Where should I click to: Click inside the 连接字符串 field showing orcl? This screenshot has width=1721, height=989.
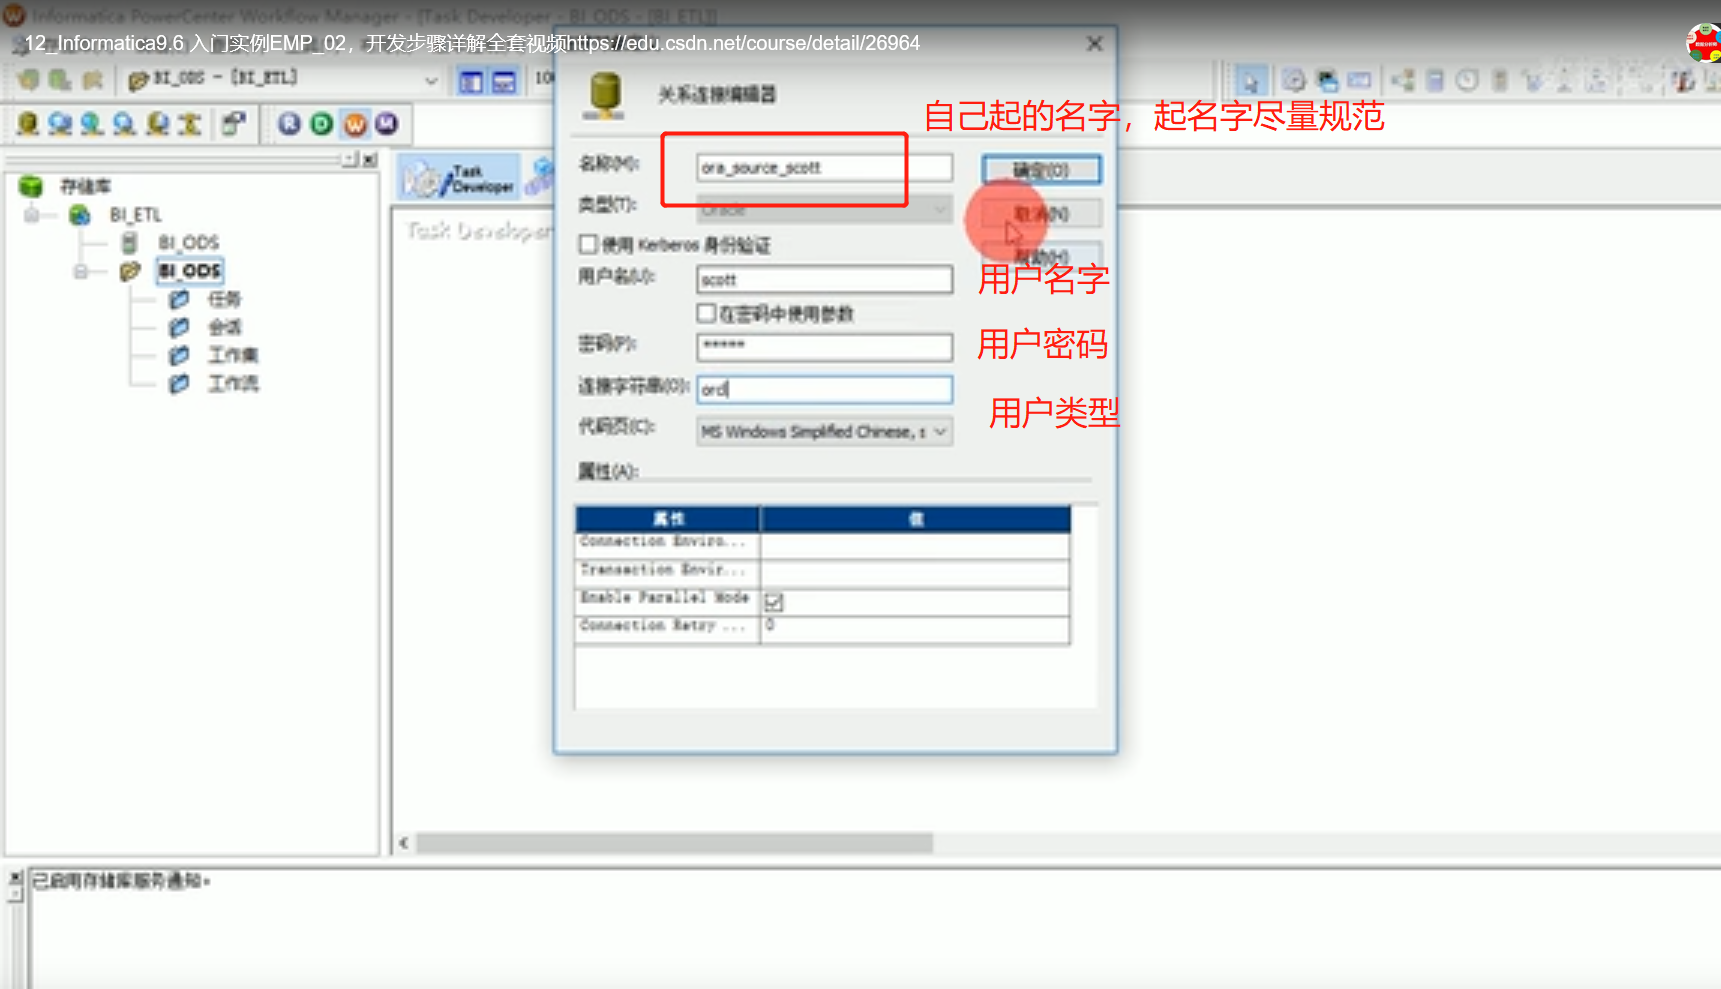(x=823, y=389)
